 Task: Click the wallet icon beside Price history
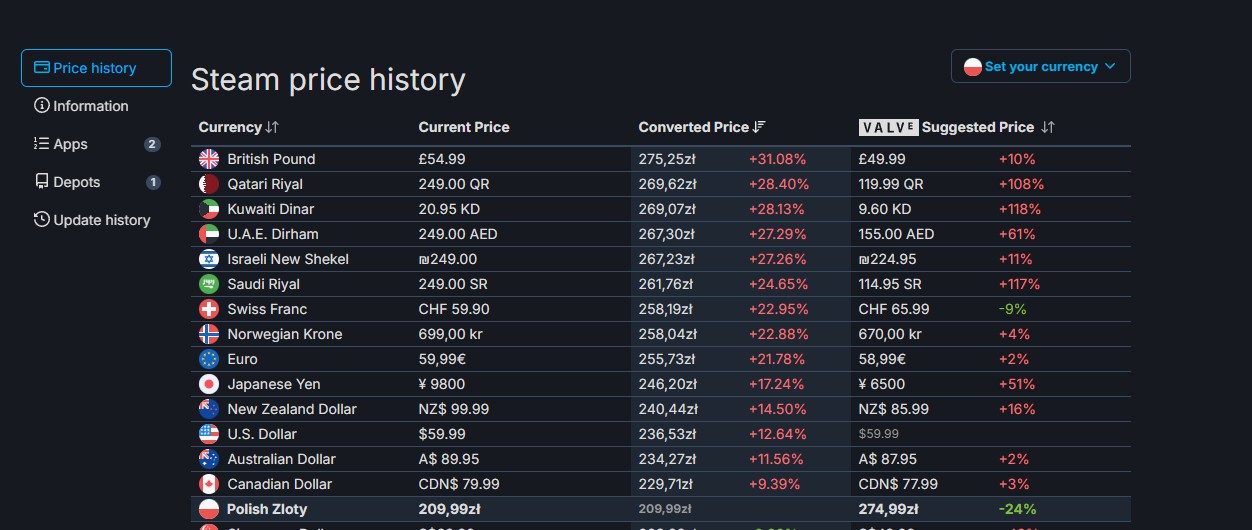click(x=42, y=68)
